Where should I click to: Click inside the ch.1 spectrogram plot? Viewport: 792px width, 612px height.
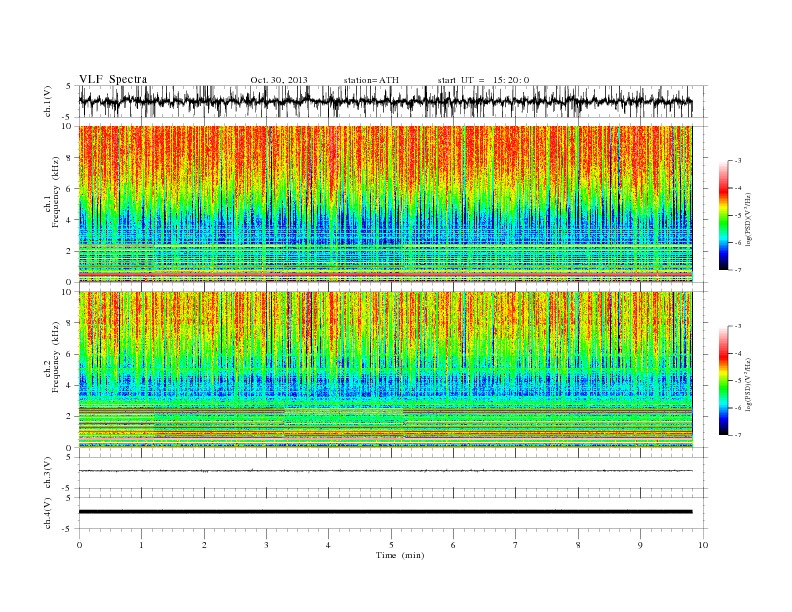pyautogui.click(x=385, y=204)
